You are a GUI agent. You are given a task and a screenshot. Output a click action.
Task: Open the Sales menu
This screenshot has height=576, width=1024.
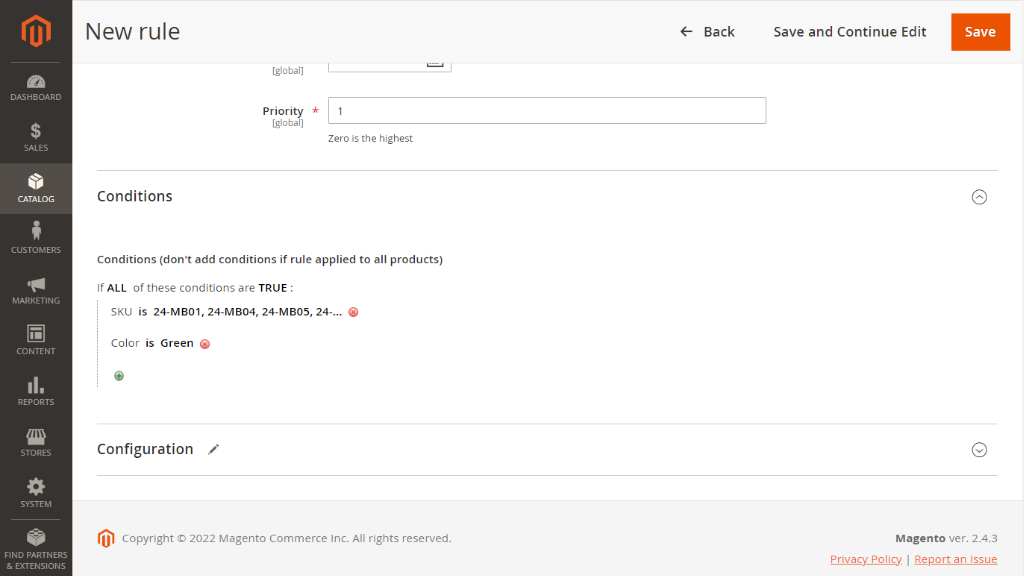coord(36,137)
